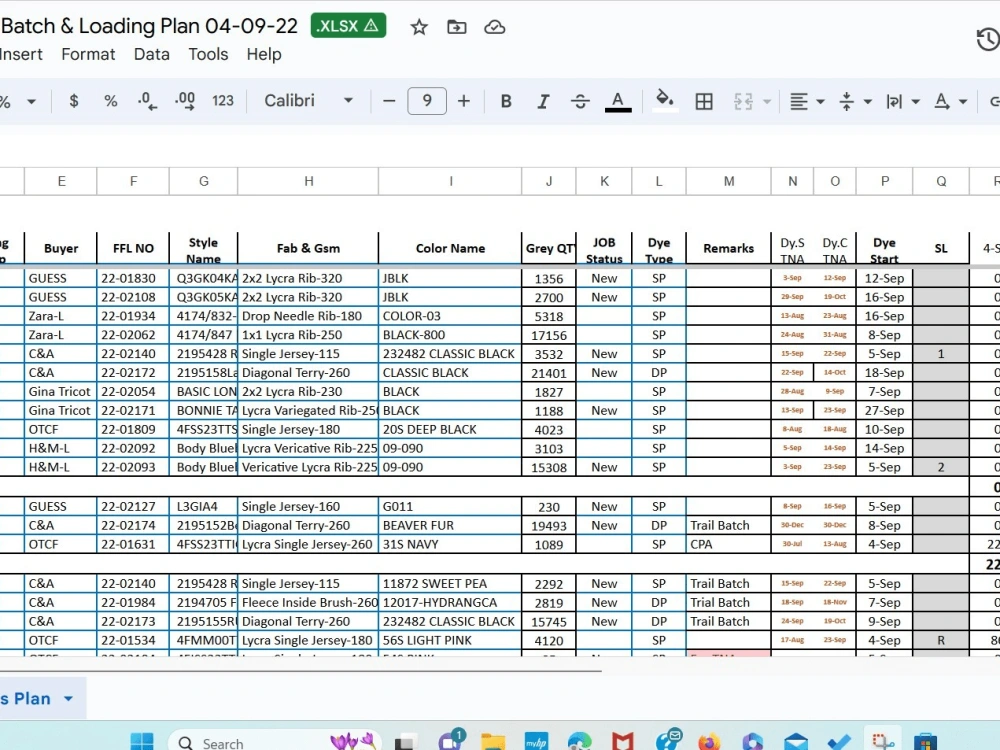Screen dimensions: 1000x750
Task: Select the cell 31S NAVY
Action: (x=450, y=544)
